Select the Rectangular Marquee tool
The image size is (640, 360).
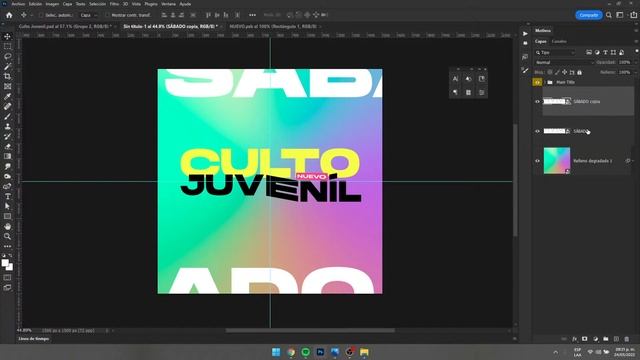[x=7, y=46]
